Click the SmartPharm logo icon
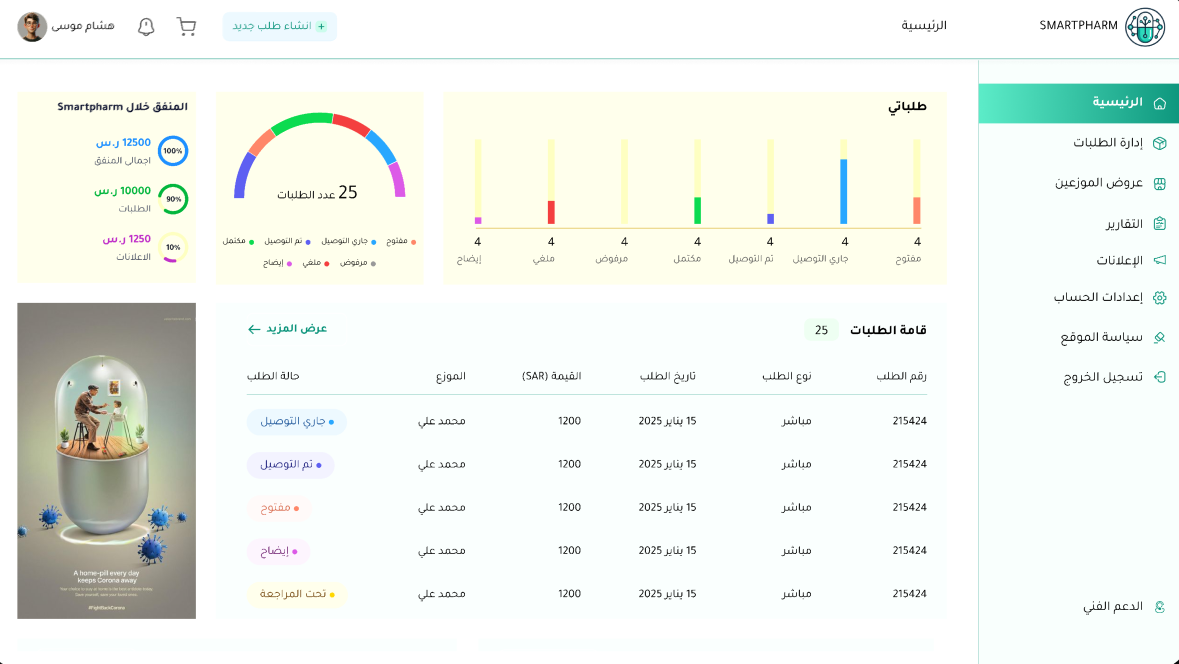 [1144, 27]
